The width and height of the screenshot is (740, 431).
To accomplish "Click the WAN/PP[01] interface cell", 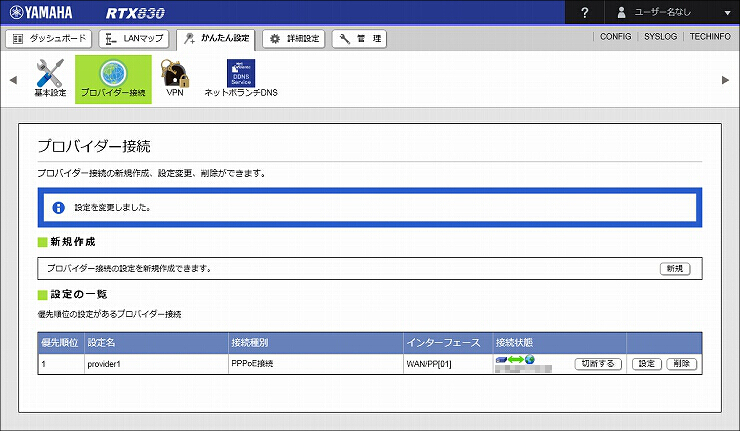I will [448, 364].
